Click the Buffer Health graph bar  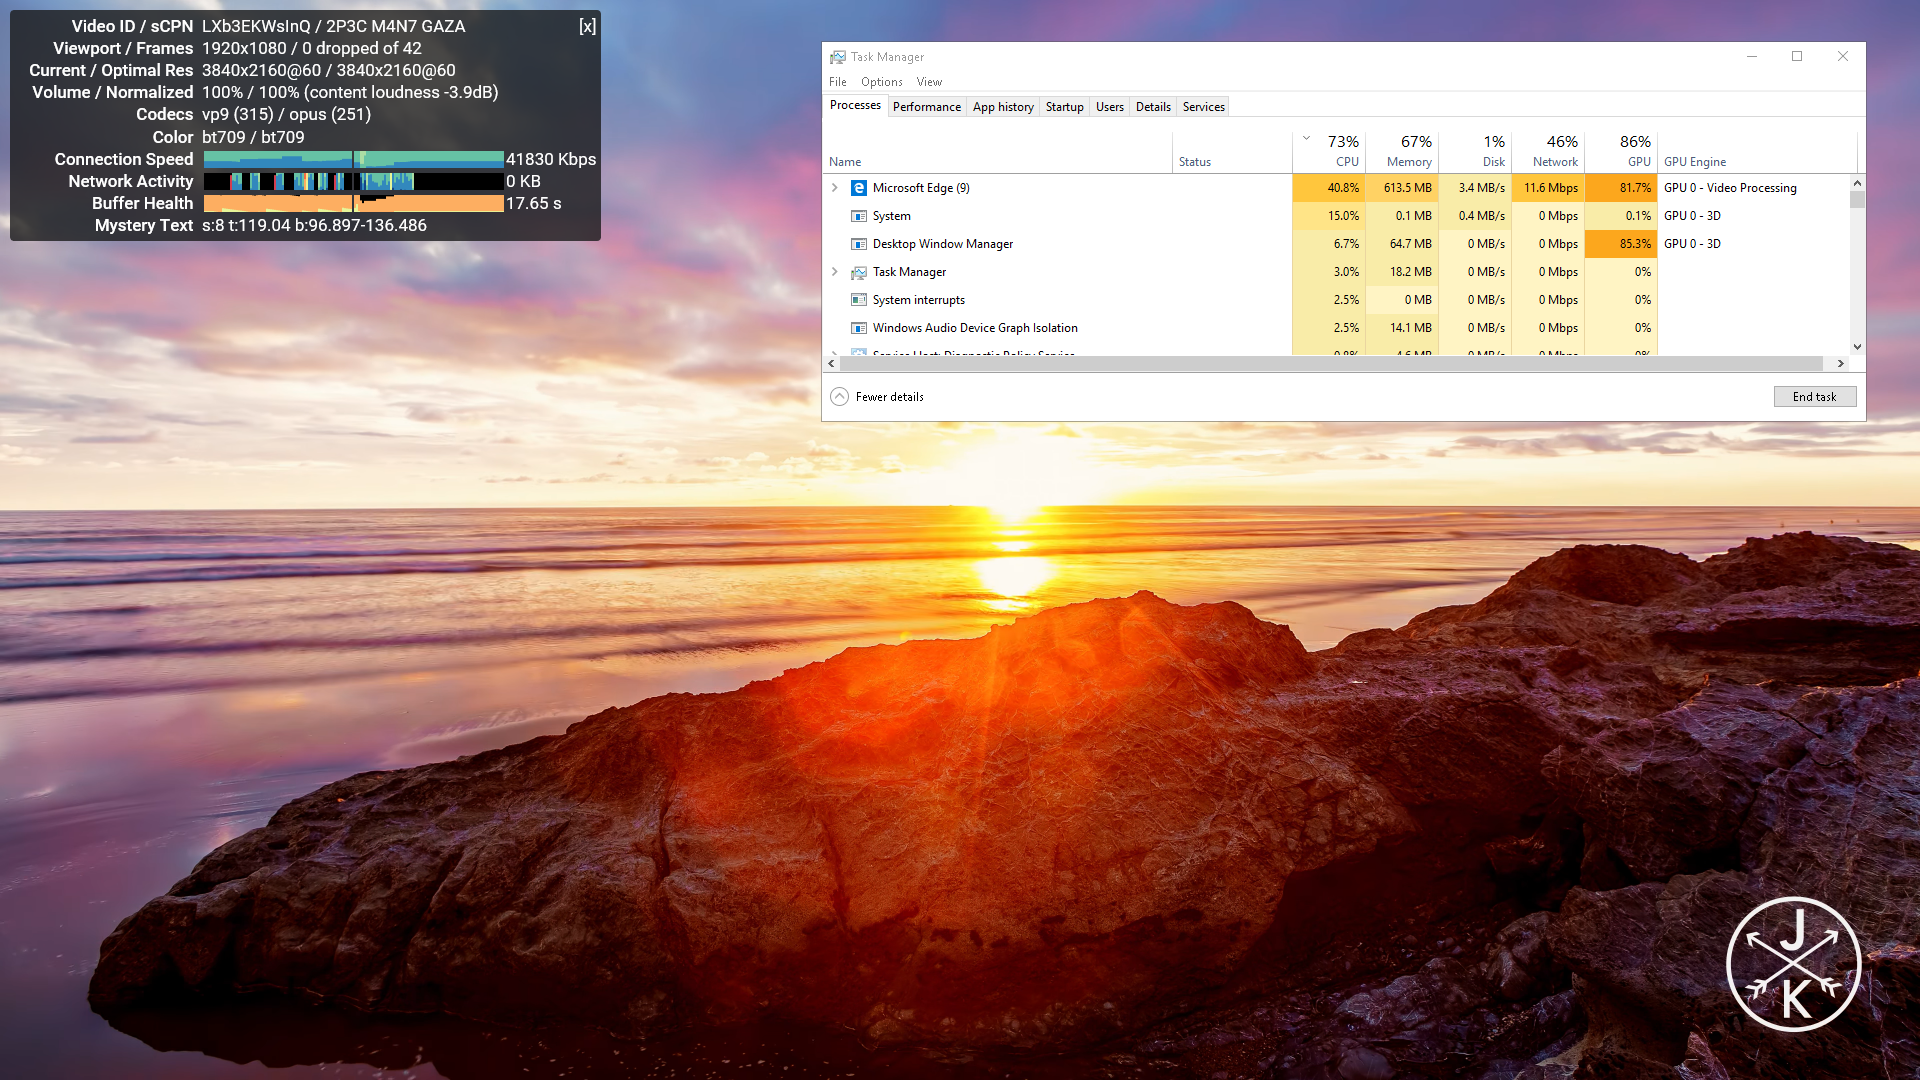tap(354, 203)
